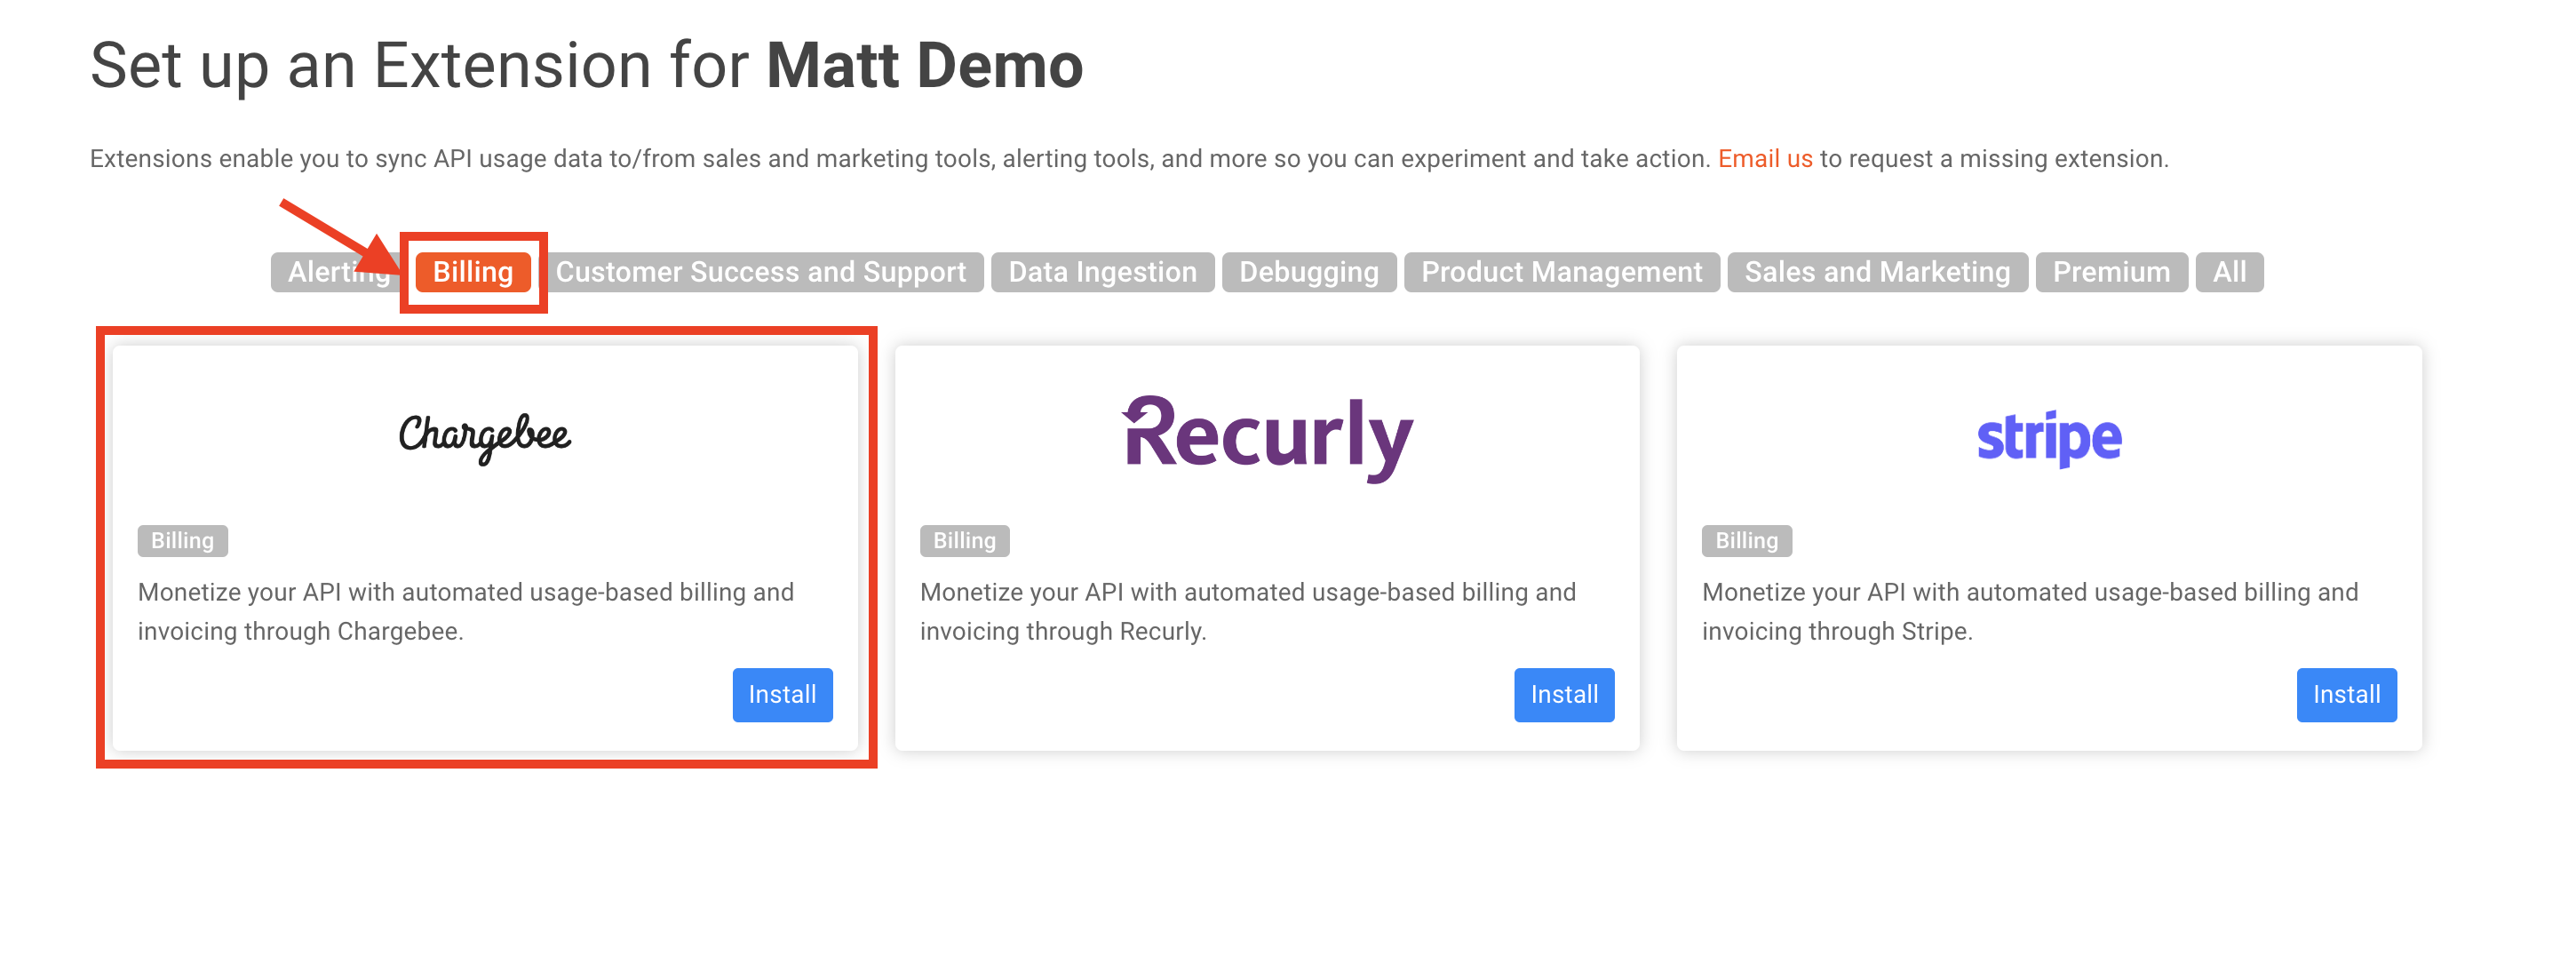Click the Billing tag on Stripe card
Image resolution: width=2576 pixels, height=956 pixels.
tap(1746, 541)
